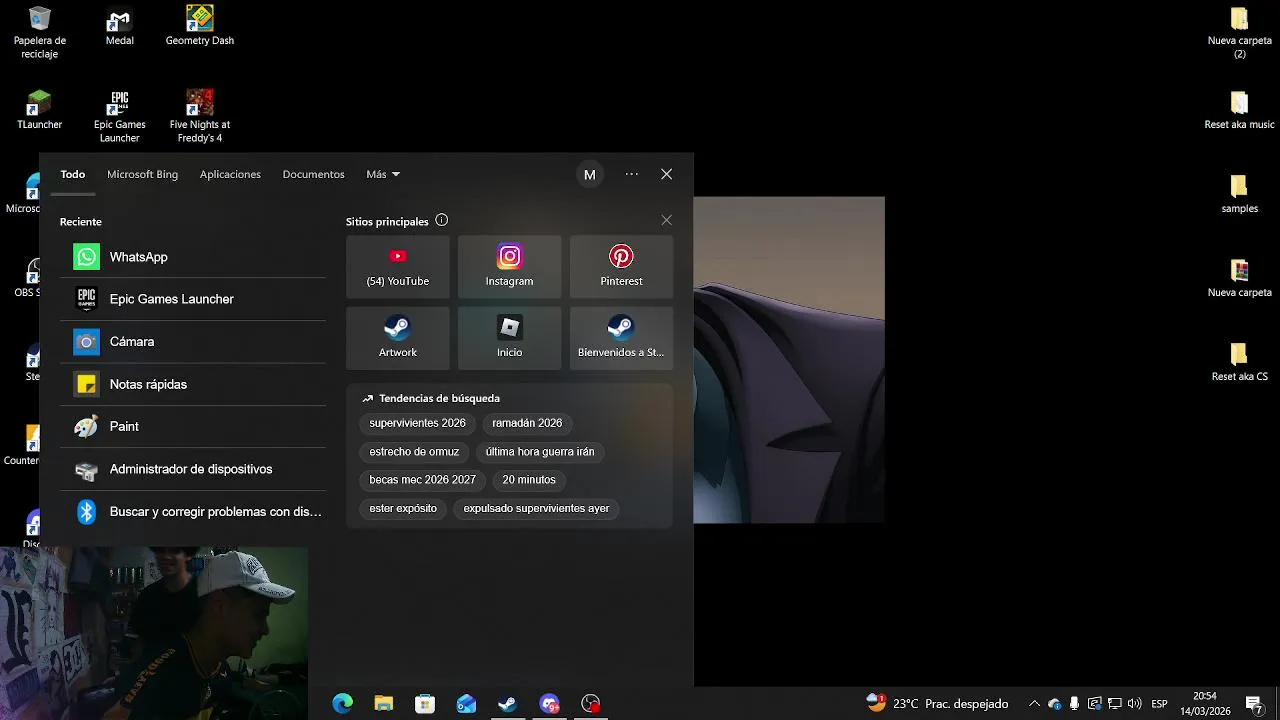Image resolution: width=1280 pixels, height=720 pixels.
Task: Launch Paint from recent apps
Action: pyautogui.click(x=193, y=426)
